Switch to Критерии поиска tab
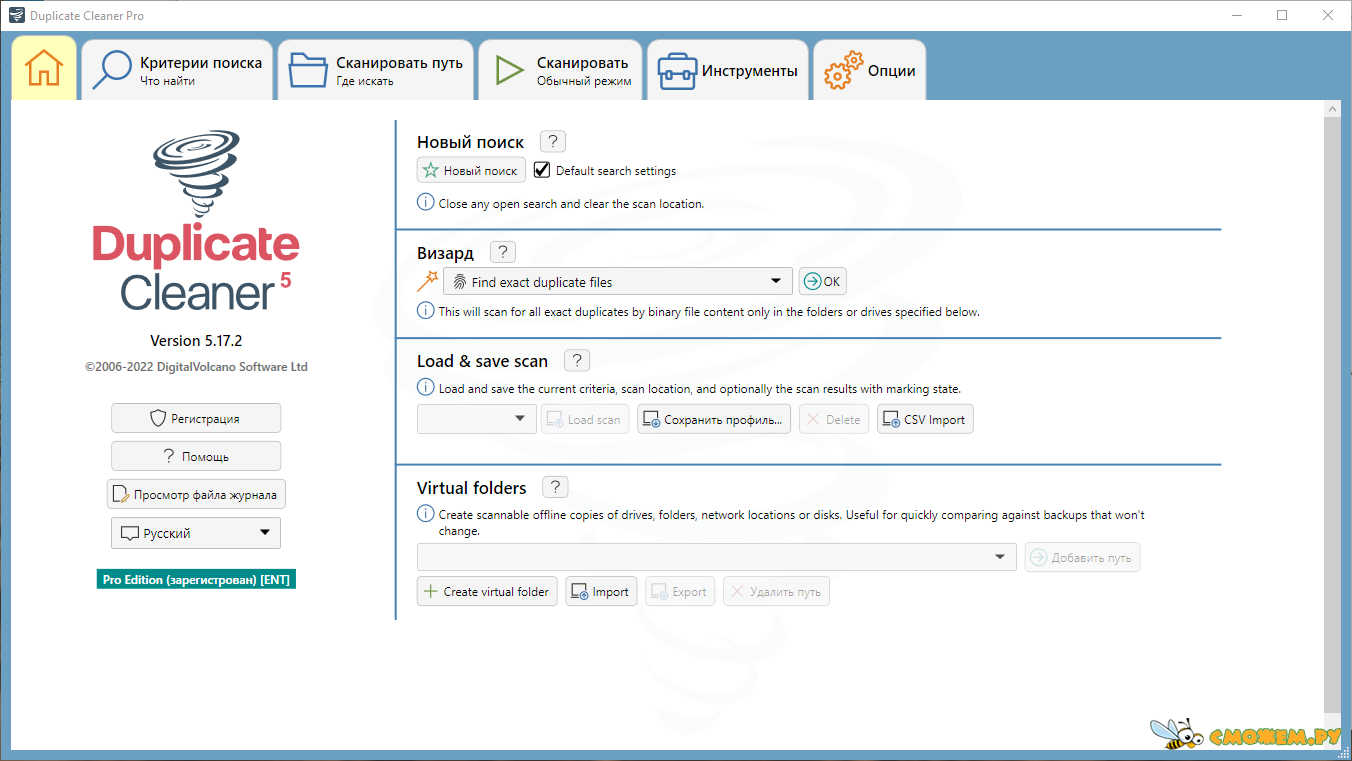The width and height of the screenshot is (1352, 761). pos(177,70)
